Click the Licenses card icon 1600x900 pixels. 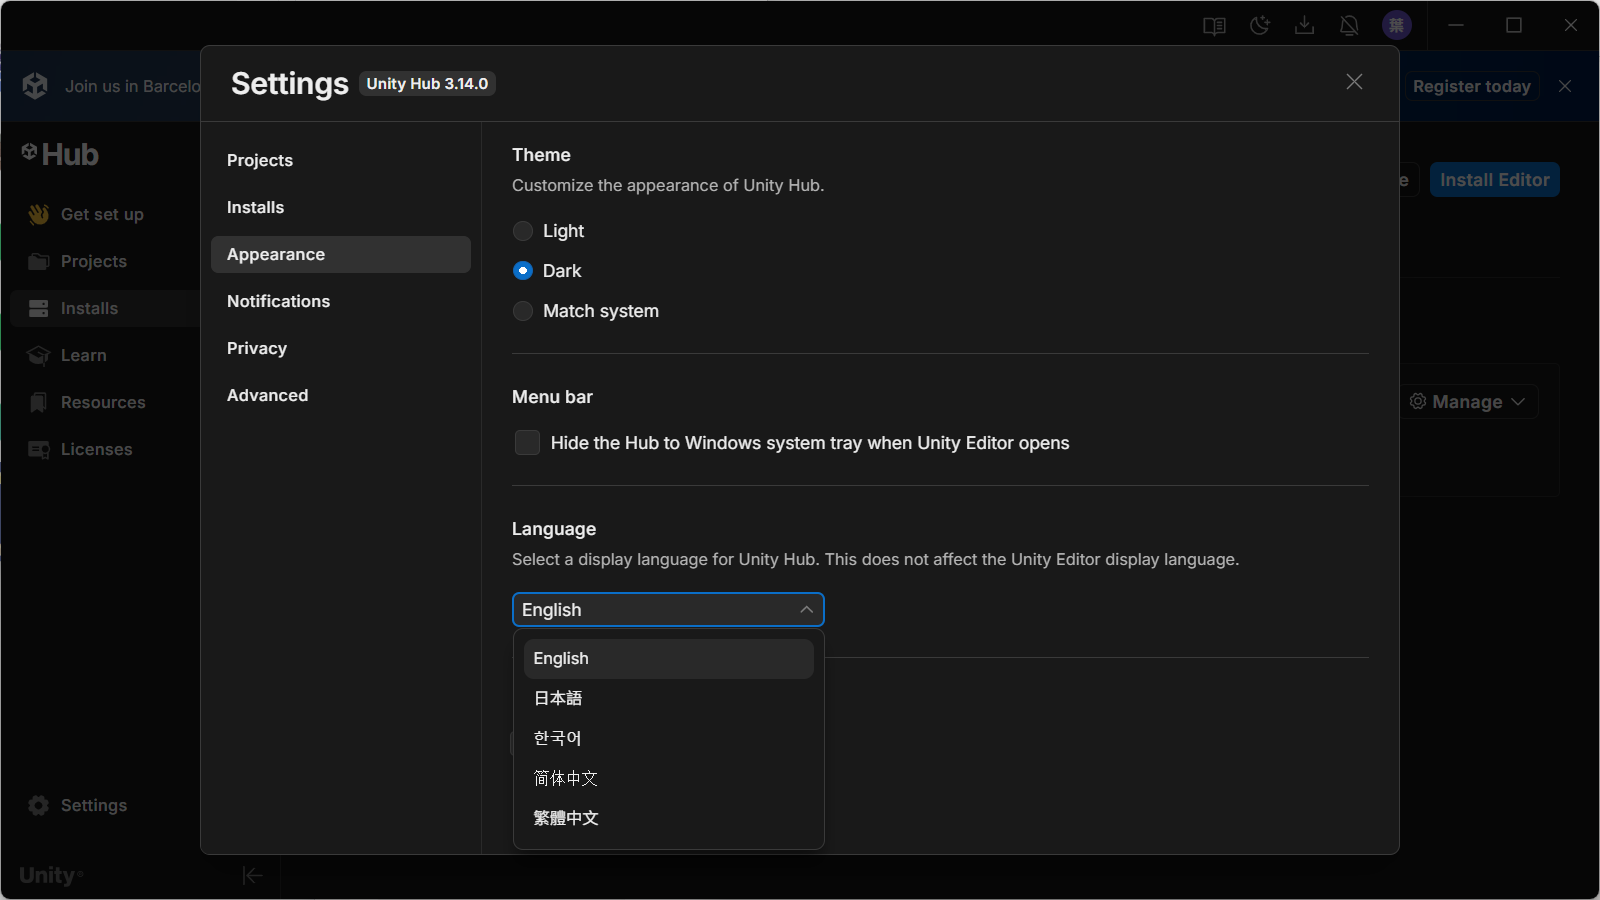tap(39, 449)
